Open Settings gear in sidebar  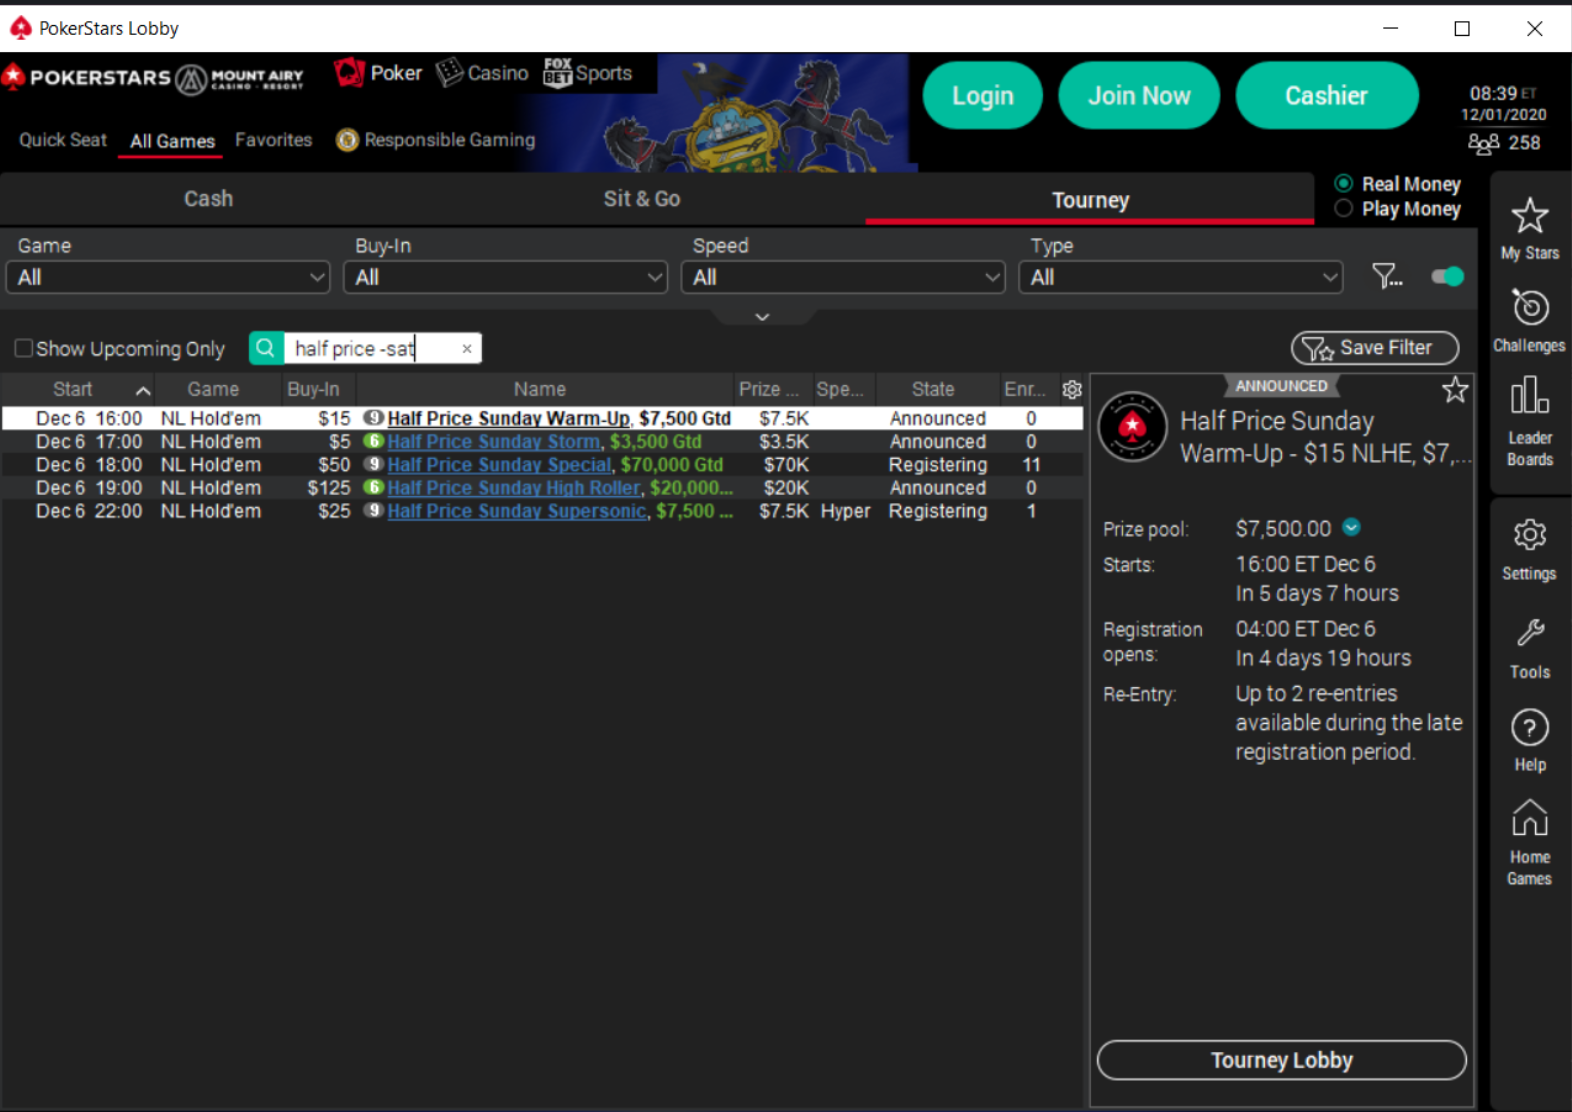tap(1529, 549)
